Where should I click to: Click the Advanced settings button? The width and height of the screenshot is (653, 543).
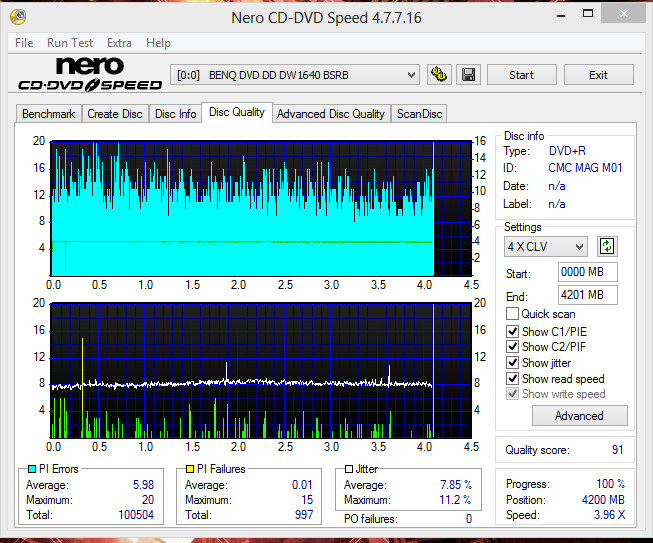579,416
